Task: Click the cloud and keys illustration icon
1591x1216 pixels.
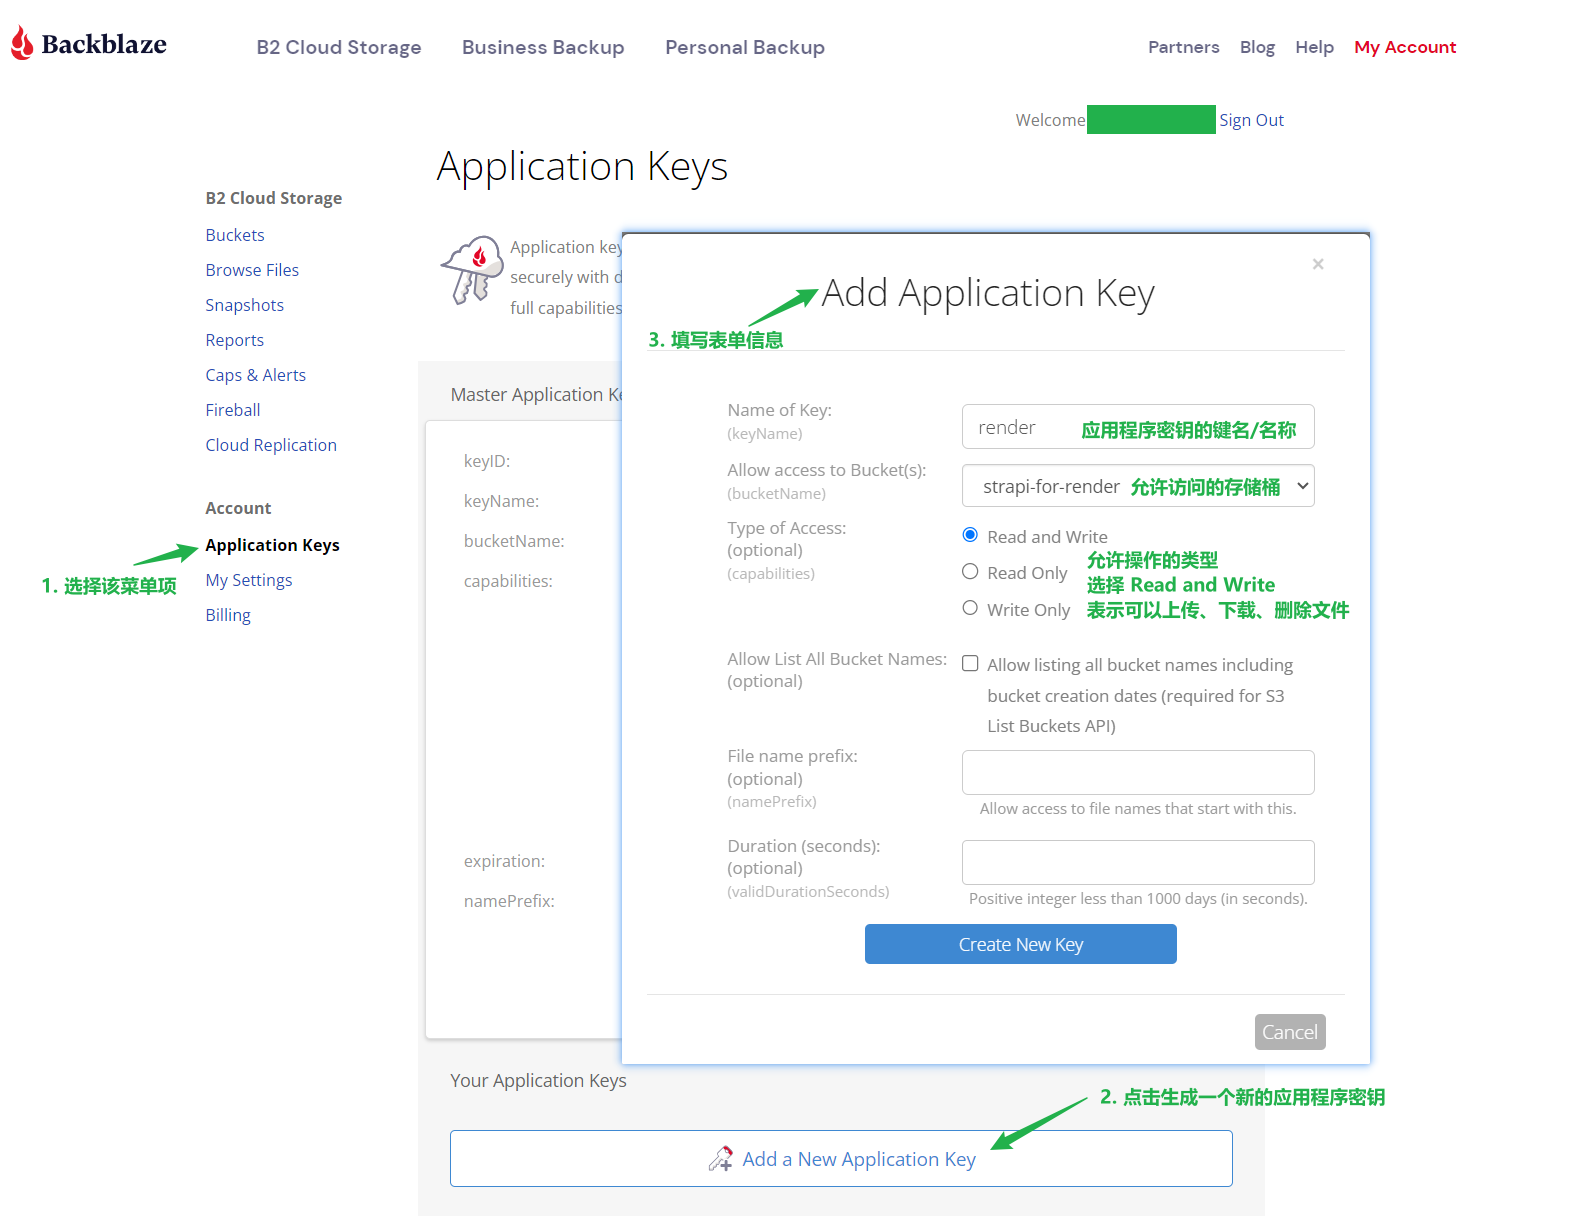Action: pos(472,270)
